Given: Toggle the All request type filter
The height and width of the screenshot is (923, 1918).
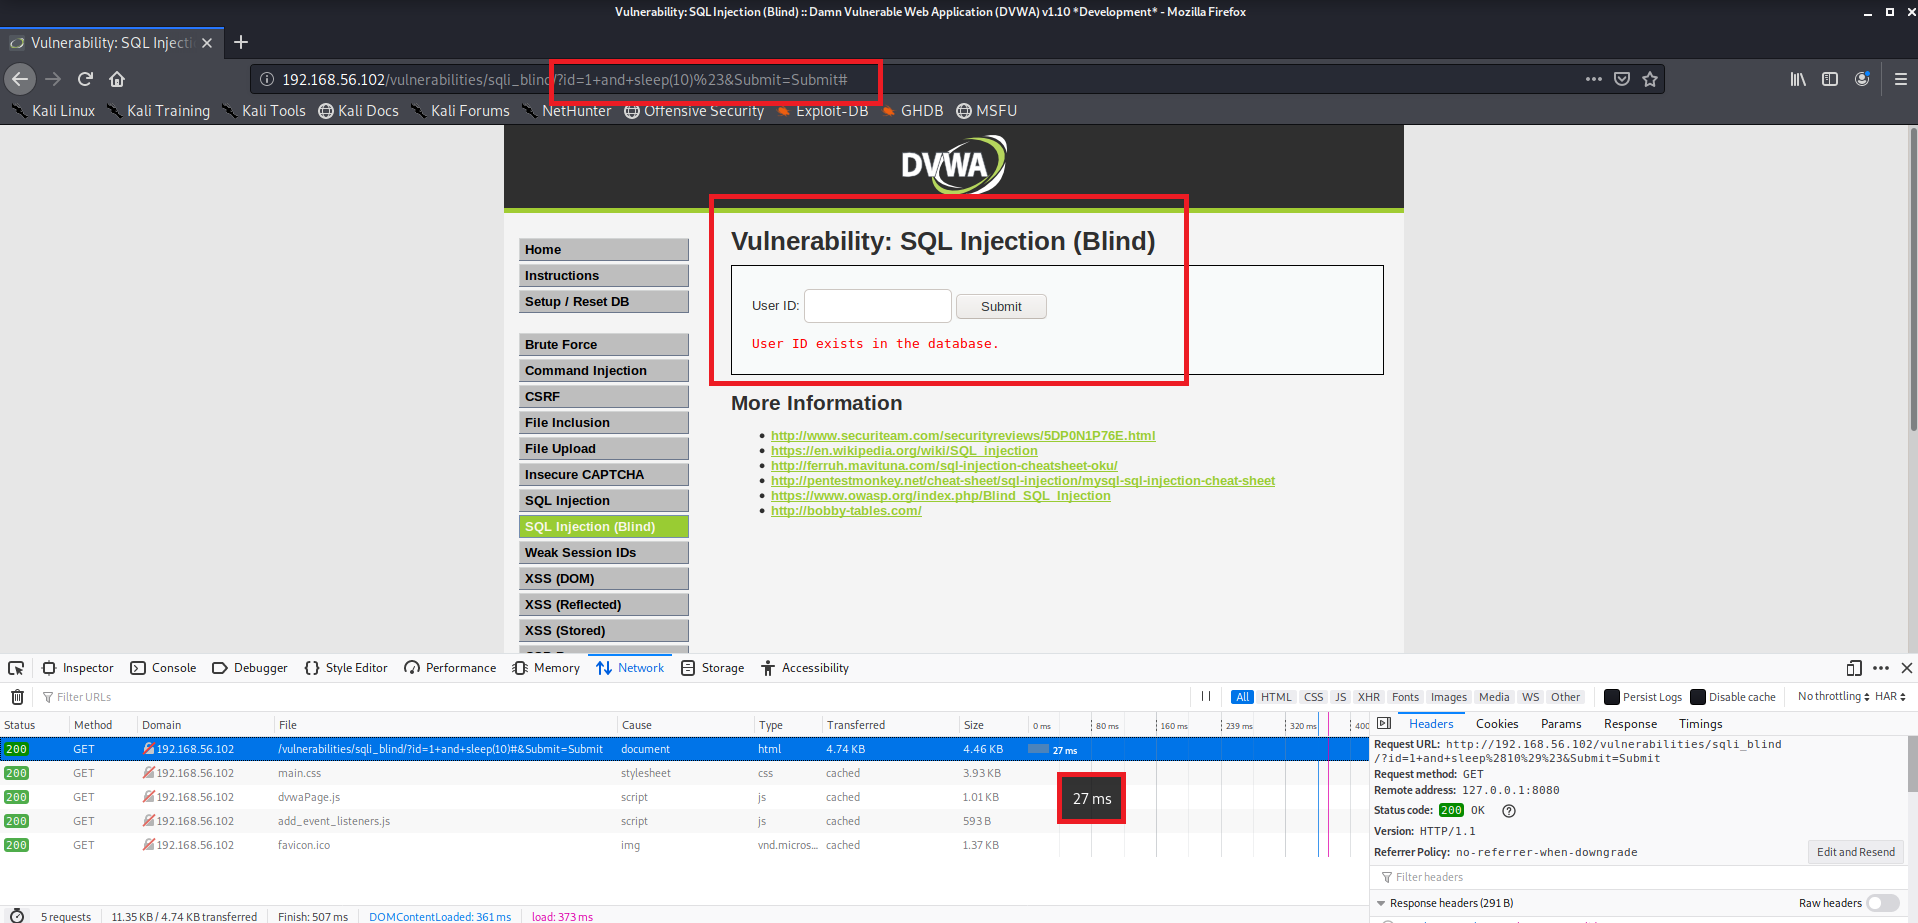Looking at the screenshot, I should [1242, 697].
